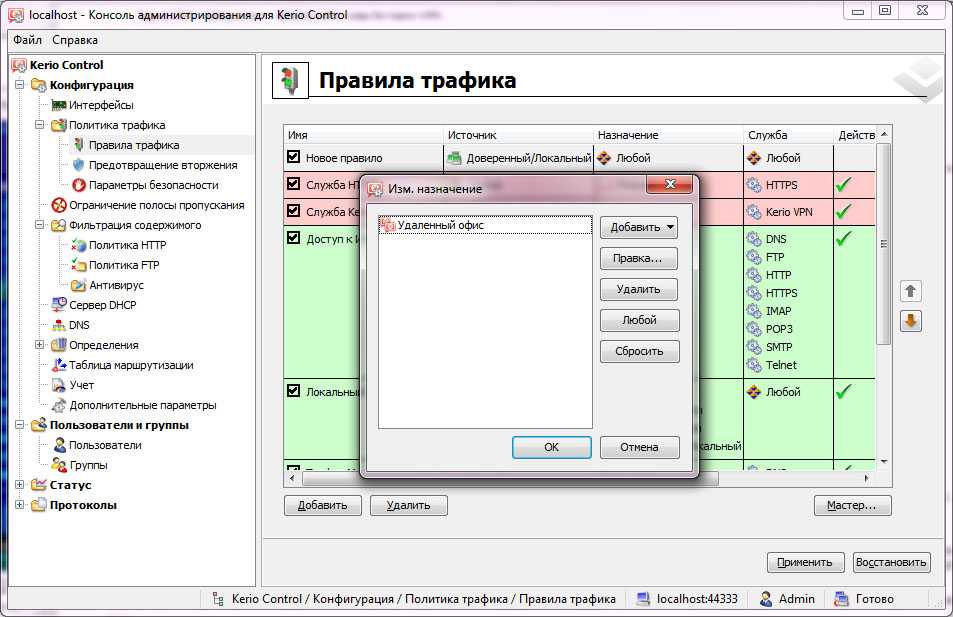
Task: Click the Политика FTP icon
Action: [78, 265]
